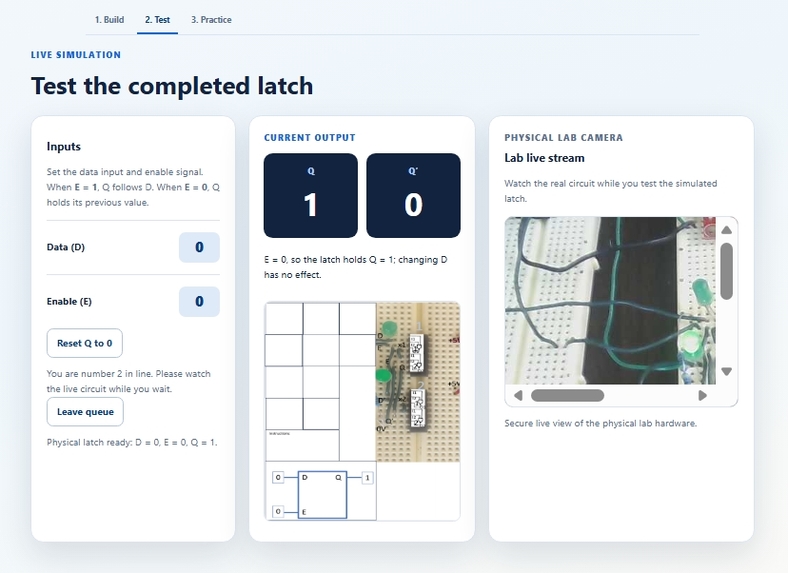Viewport: 788px width, 573px height.
Task: Click the Reset Q to 0 button
Action: point(84,343)
